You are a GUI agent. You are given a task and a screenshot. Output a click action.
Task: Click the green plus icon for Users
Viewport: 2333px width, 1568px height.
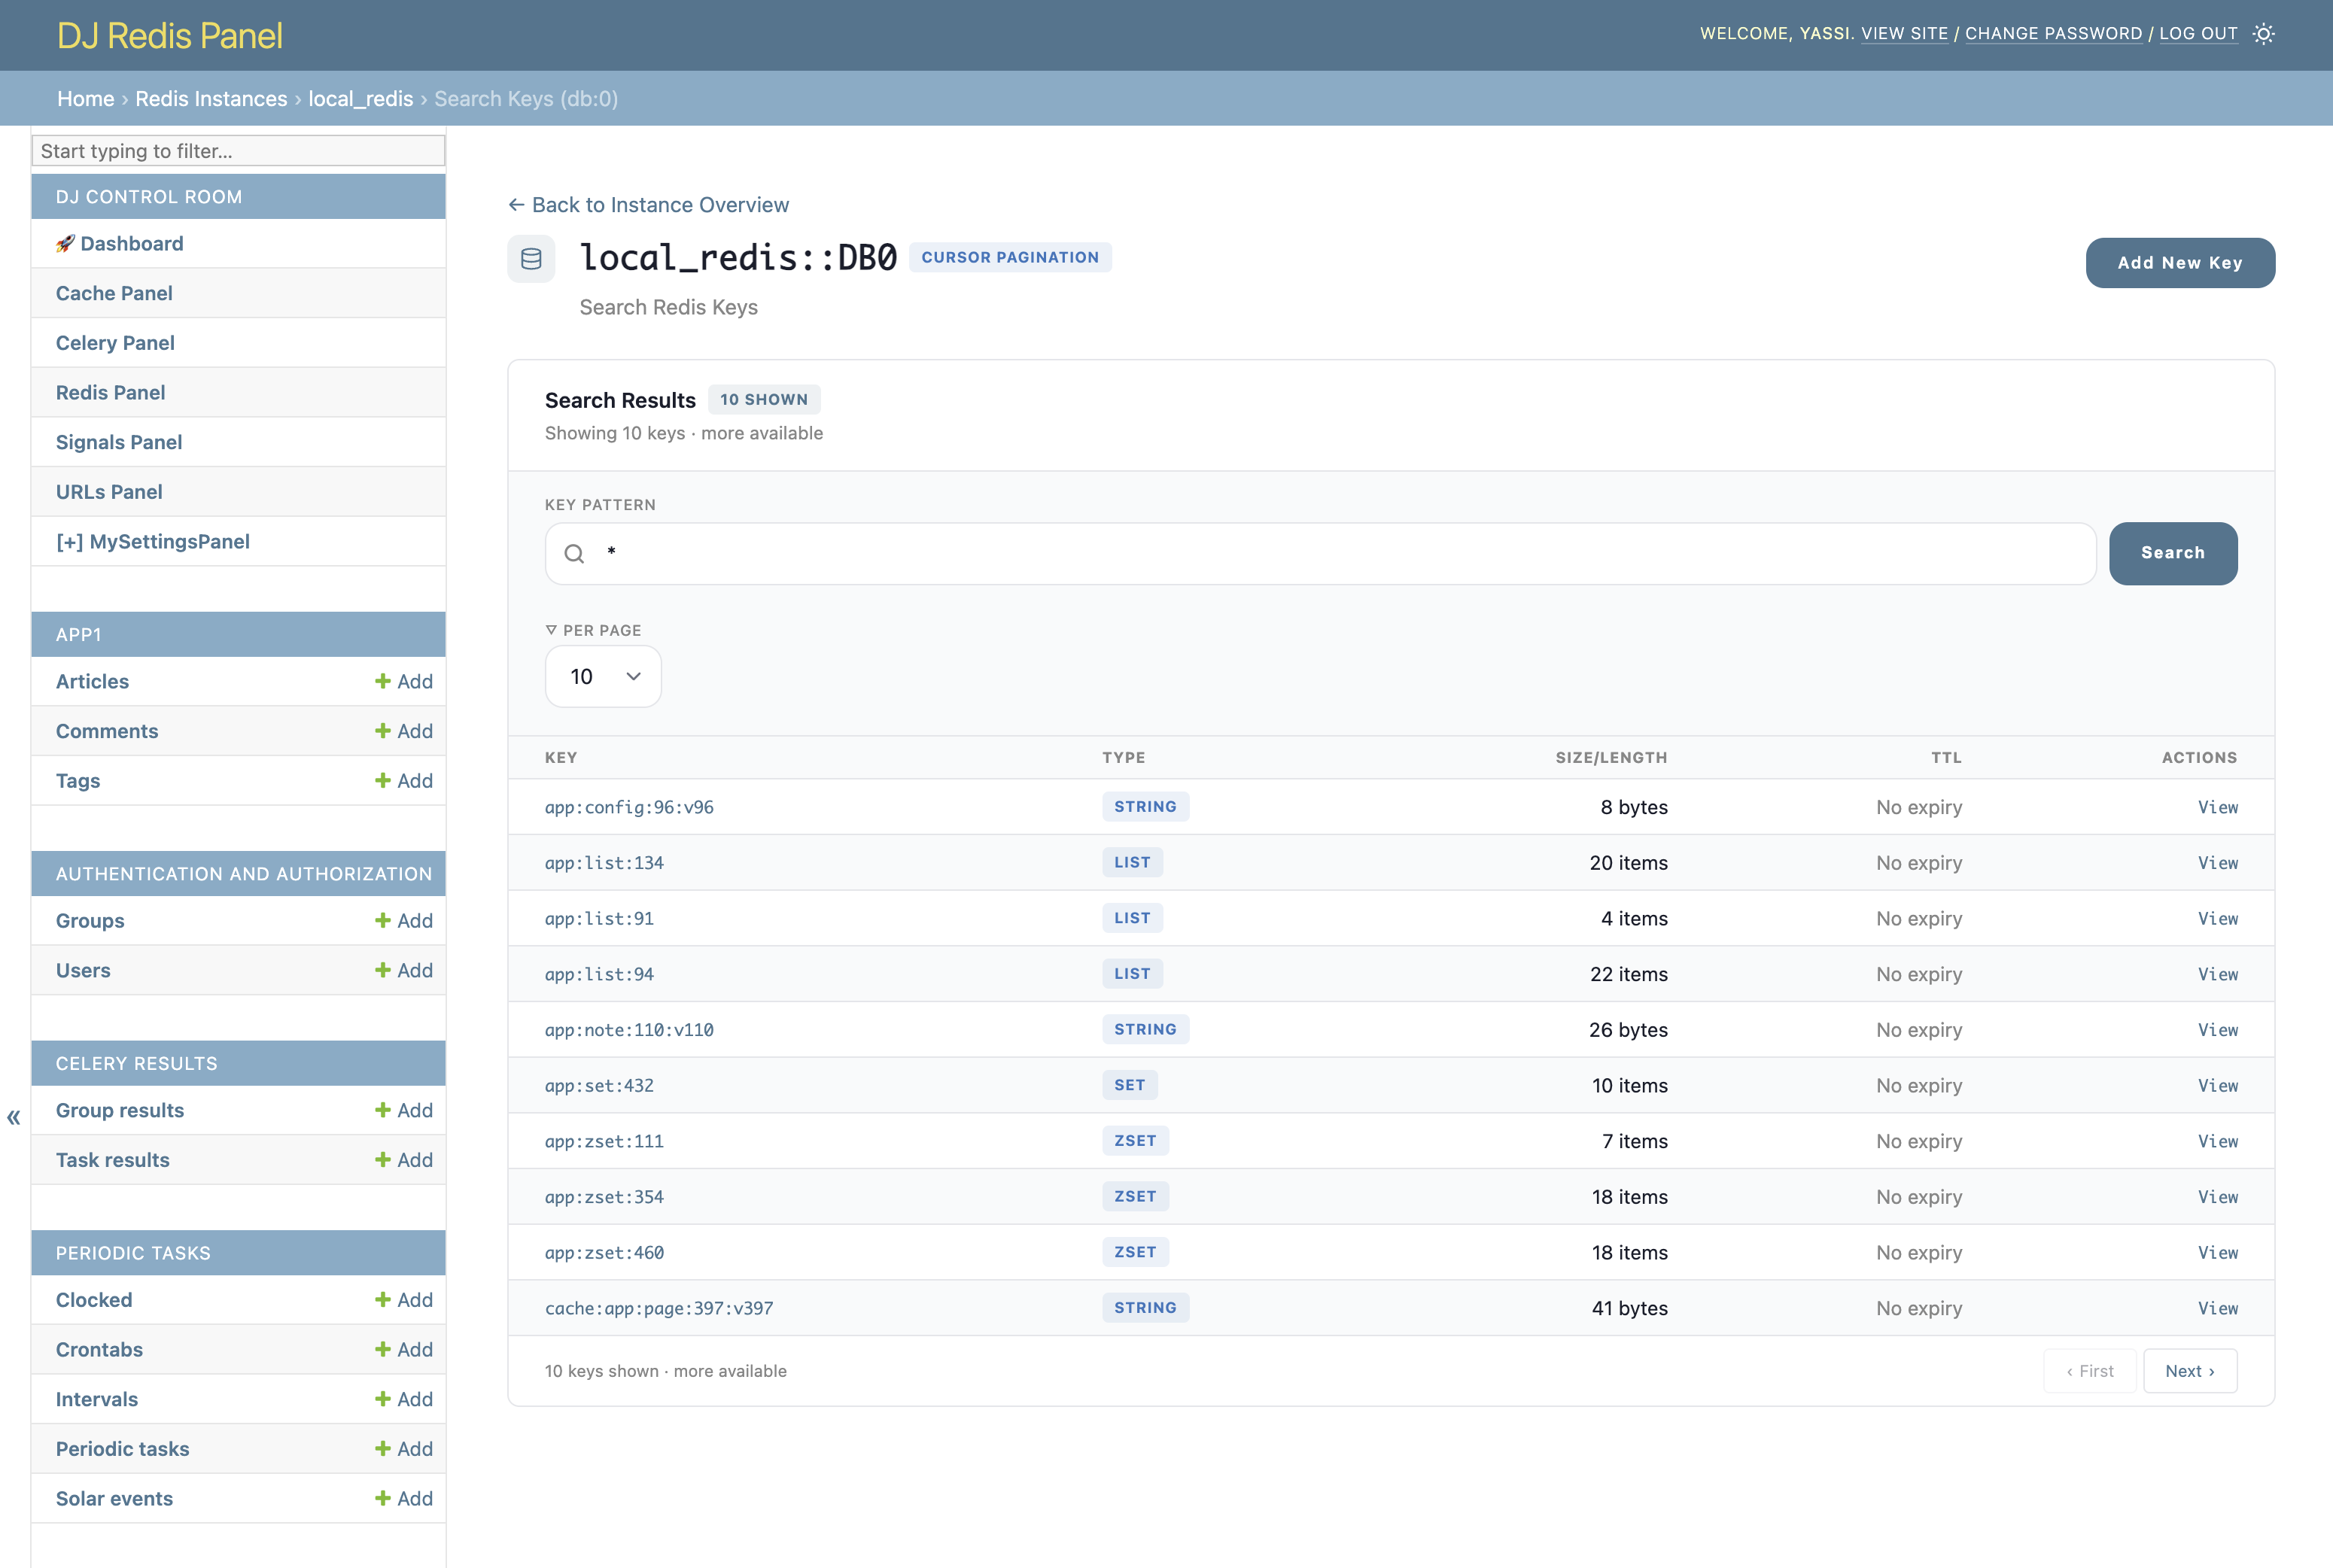click(x=382, y=970)
